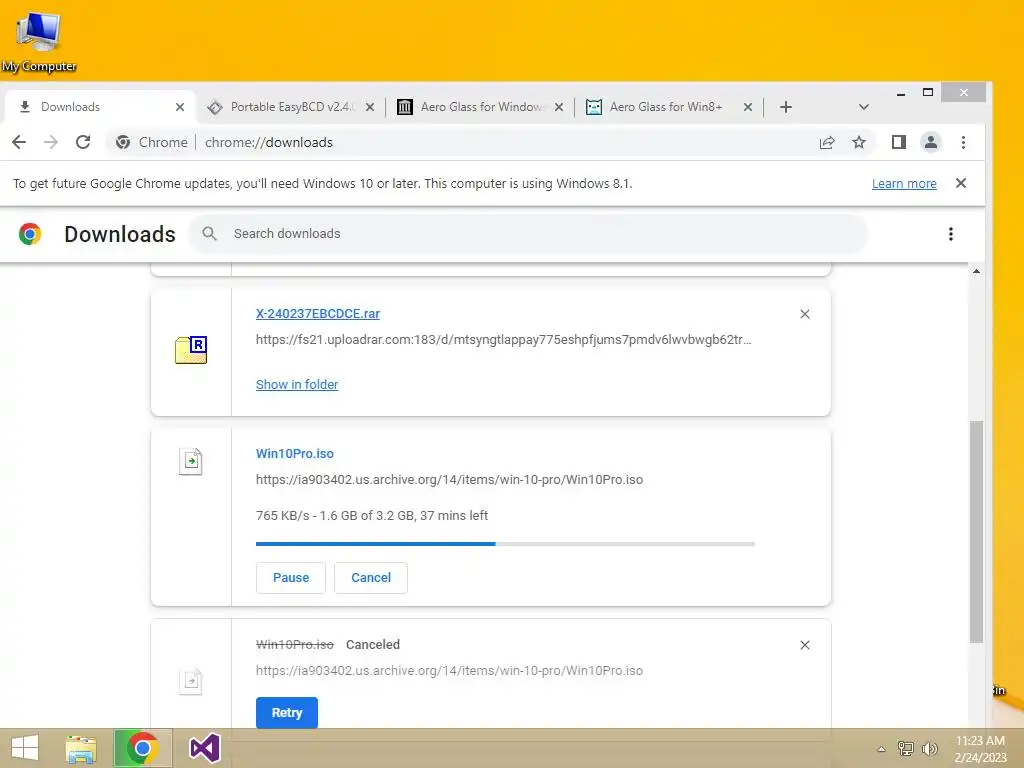Switch to Aero Glass for Windows tab
Screen dimensions: 1024x768
pos(480,107)
